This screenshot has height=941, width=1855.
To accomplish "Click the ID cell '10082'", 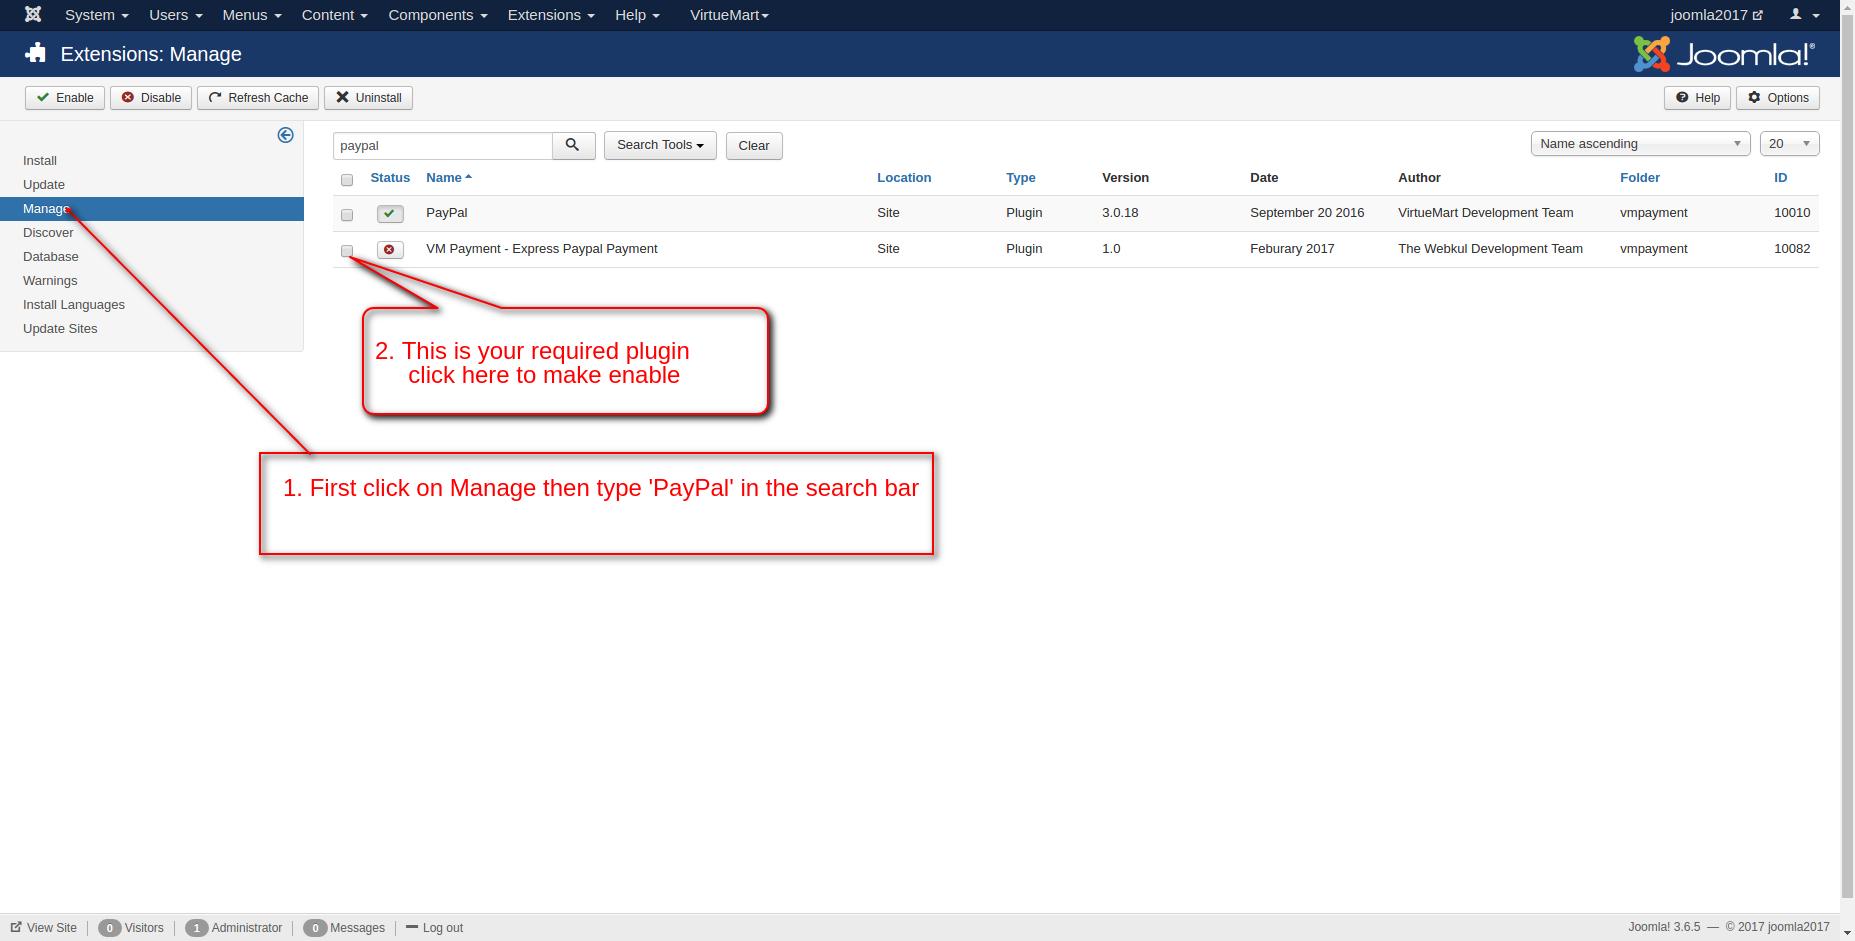I will (1792, 249).
